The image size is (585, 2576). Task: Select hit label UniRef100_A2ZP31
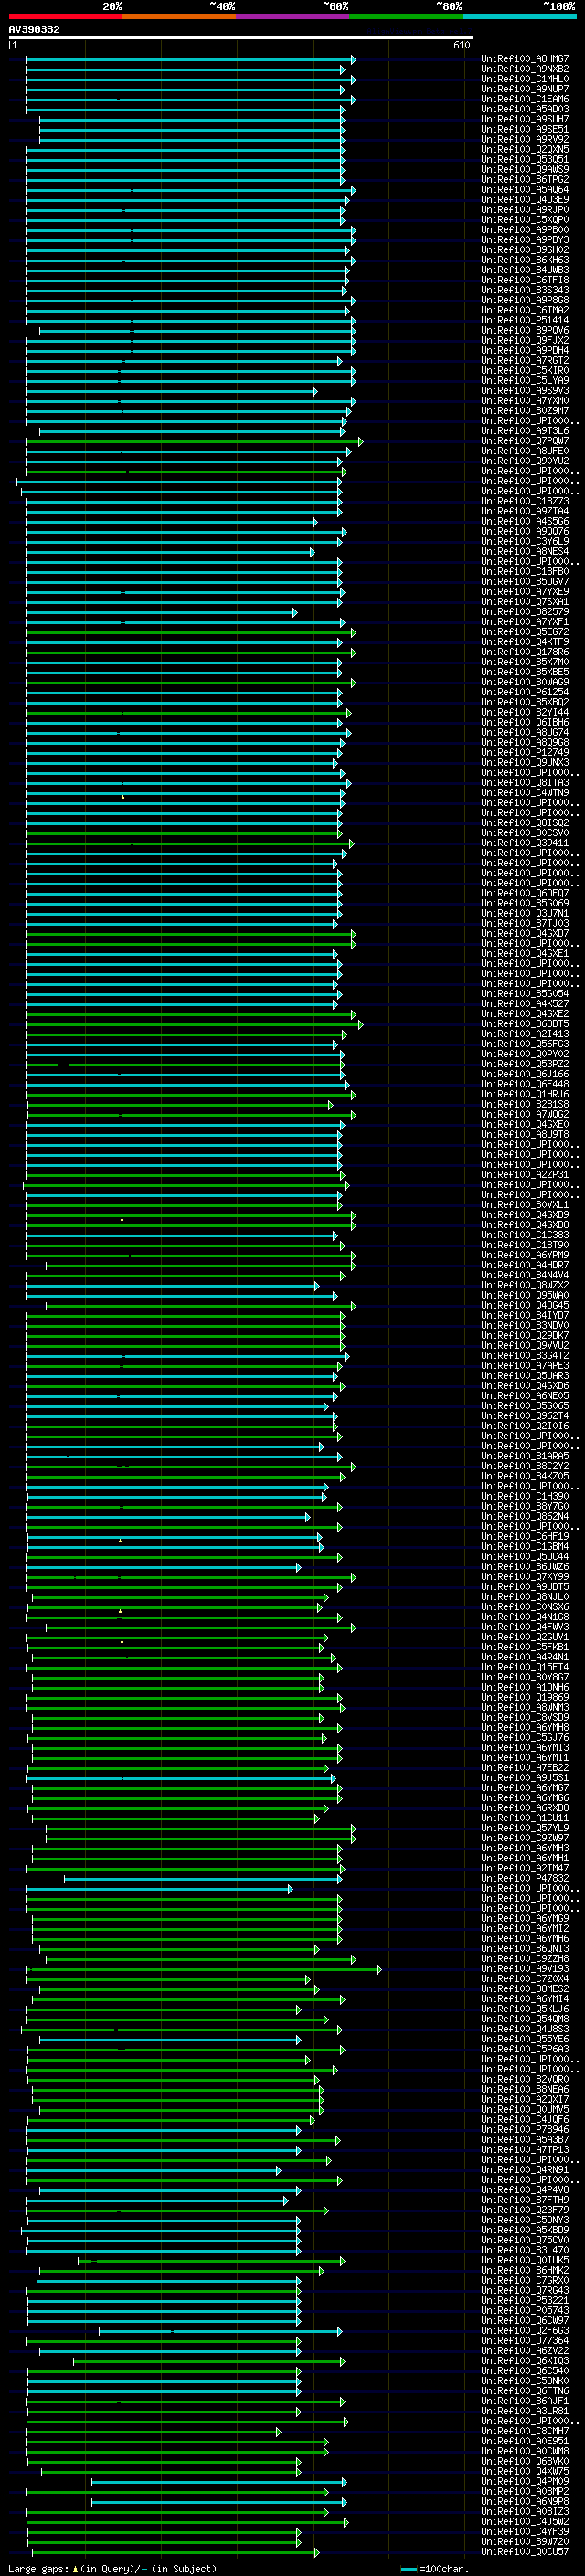pyautogui.click(x=525, y=1175)
